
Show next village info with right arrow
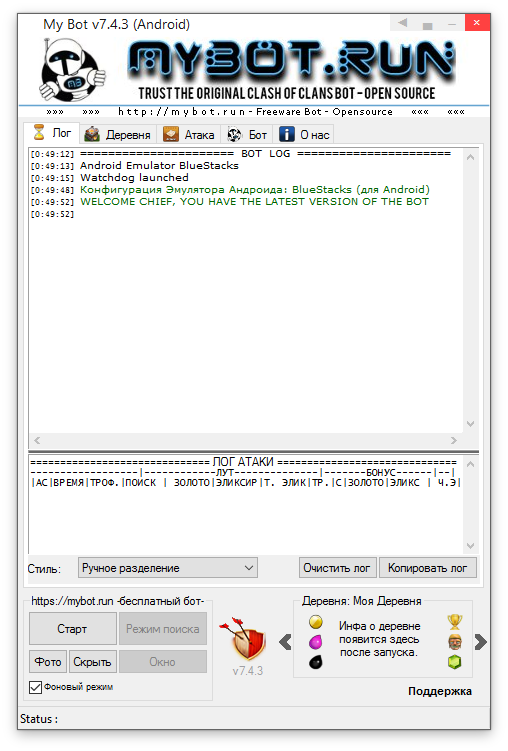pyautogui.click(x=481, y=642)
